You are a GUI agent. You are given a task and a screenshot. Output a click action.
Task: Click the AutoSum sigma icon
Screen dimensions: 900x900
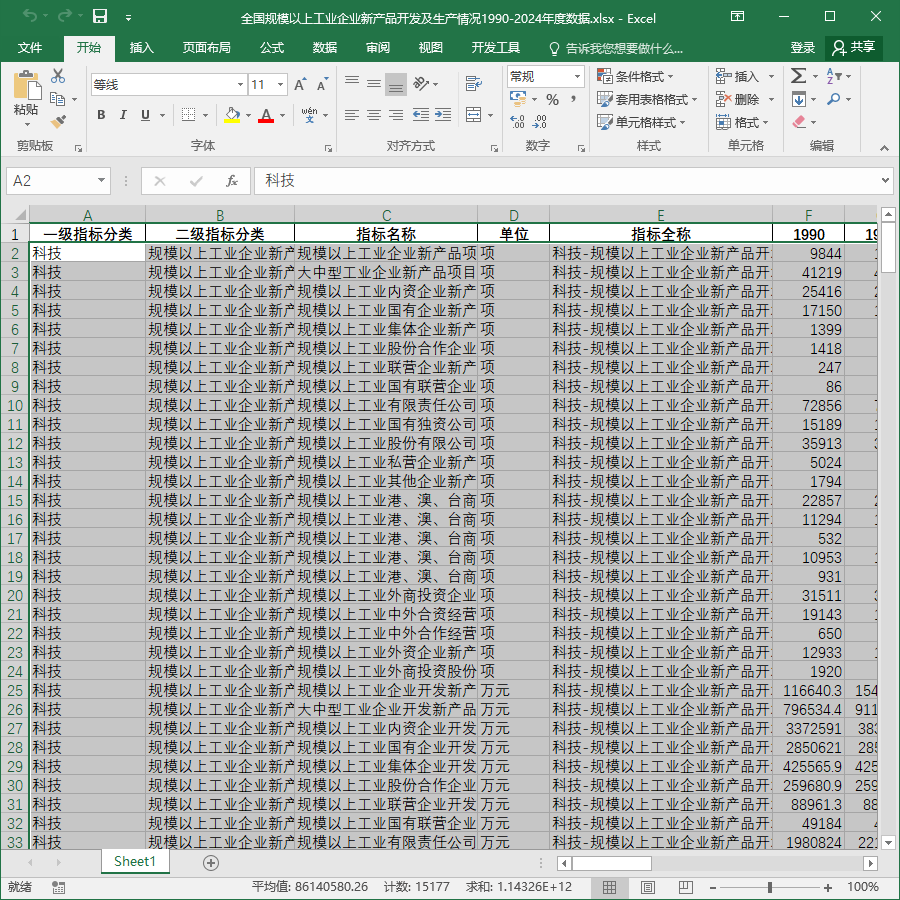798,76
